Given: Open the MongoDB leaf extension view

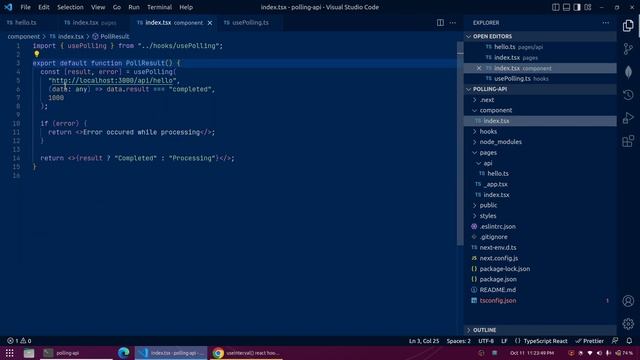Looking at the screenshot, I should (628, 72).
